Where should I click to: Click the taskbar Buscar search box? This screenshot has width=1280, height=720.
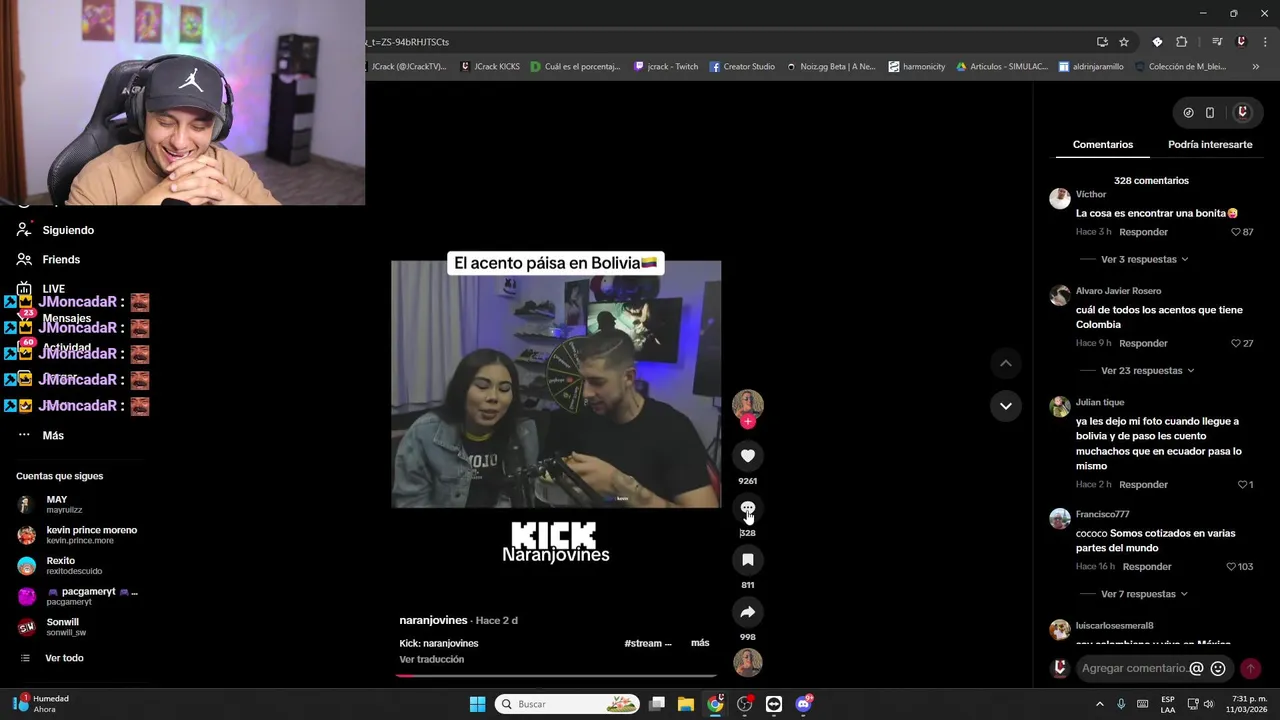(567, 704)
